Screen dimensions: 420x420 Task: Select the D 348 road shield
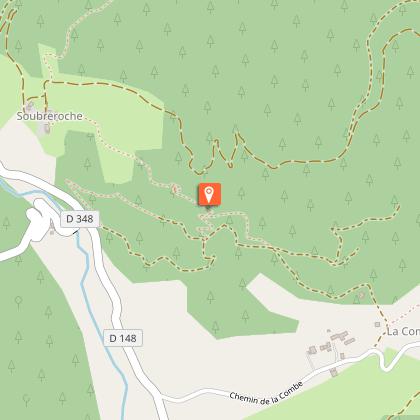tap(80, 219)
